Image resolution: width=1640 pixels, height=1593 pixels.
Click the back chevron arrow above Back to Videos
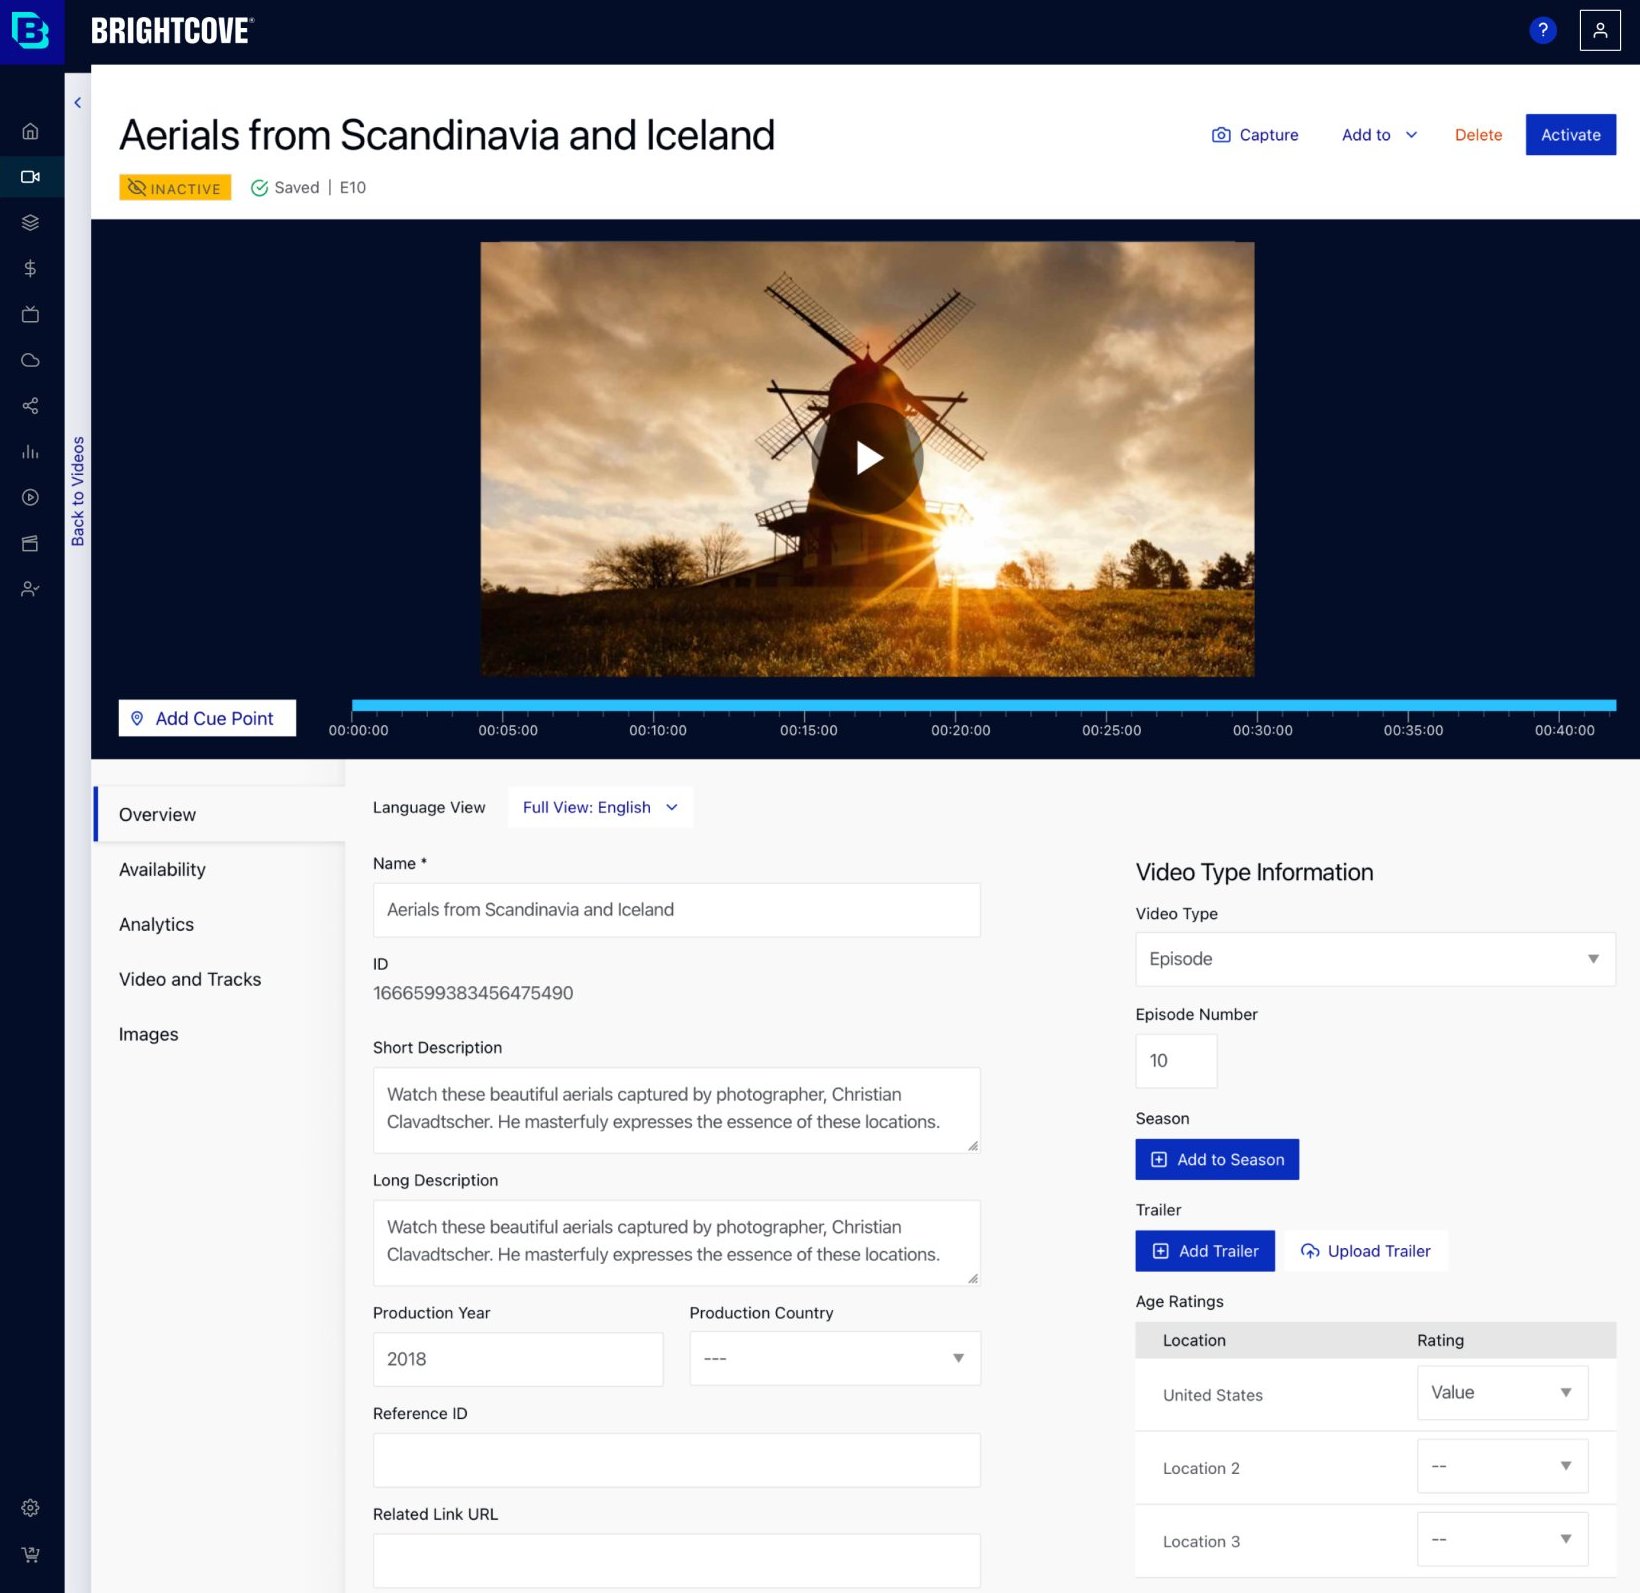[78, 103]
